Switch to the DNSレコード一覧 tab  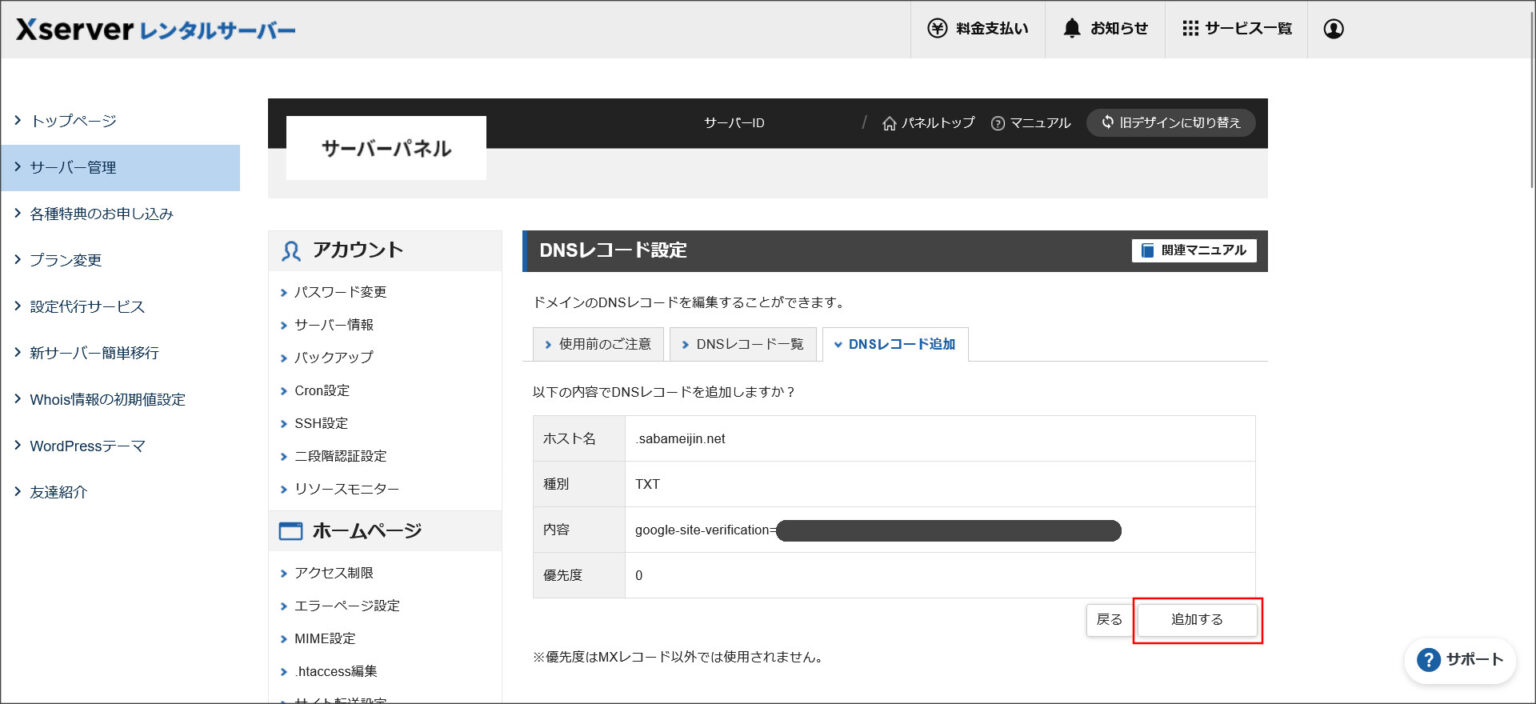(743, 344)
